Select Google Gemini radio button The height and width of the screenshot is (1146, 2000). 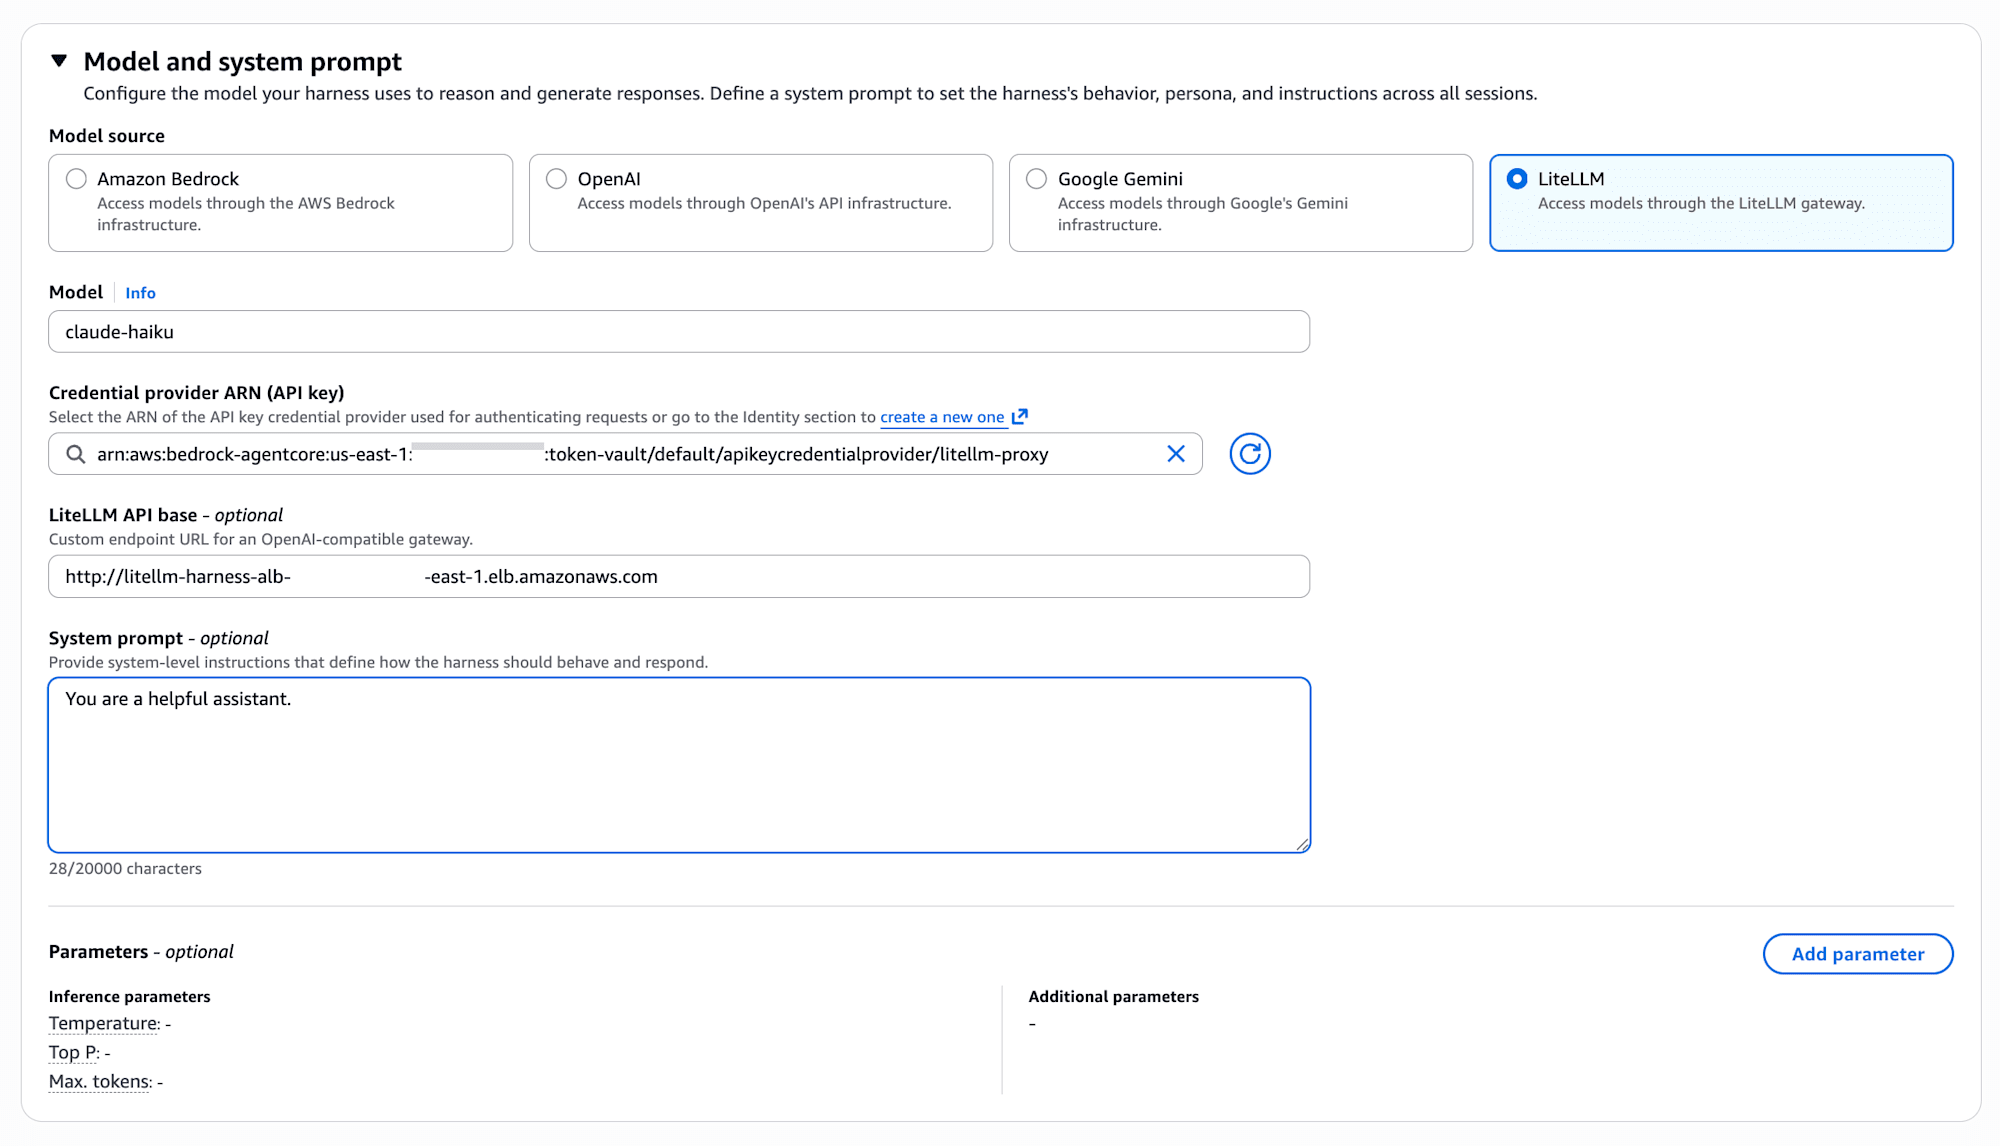pyautogui.click(x=1037, y=179)
